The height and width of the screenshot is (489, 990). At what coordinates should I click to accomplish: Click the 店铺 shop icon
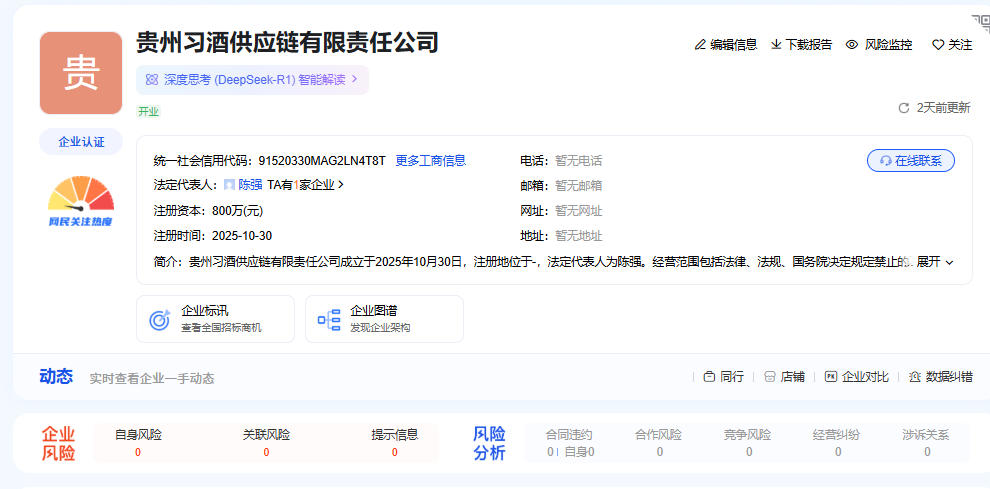click(x=769, y=377)
